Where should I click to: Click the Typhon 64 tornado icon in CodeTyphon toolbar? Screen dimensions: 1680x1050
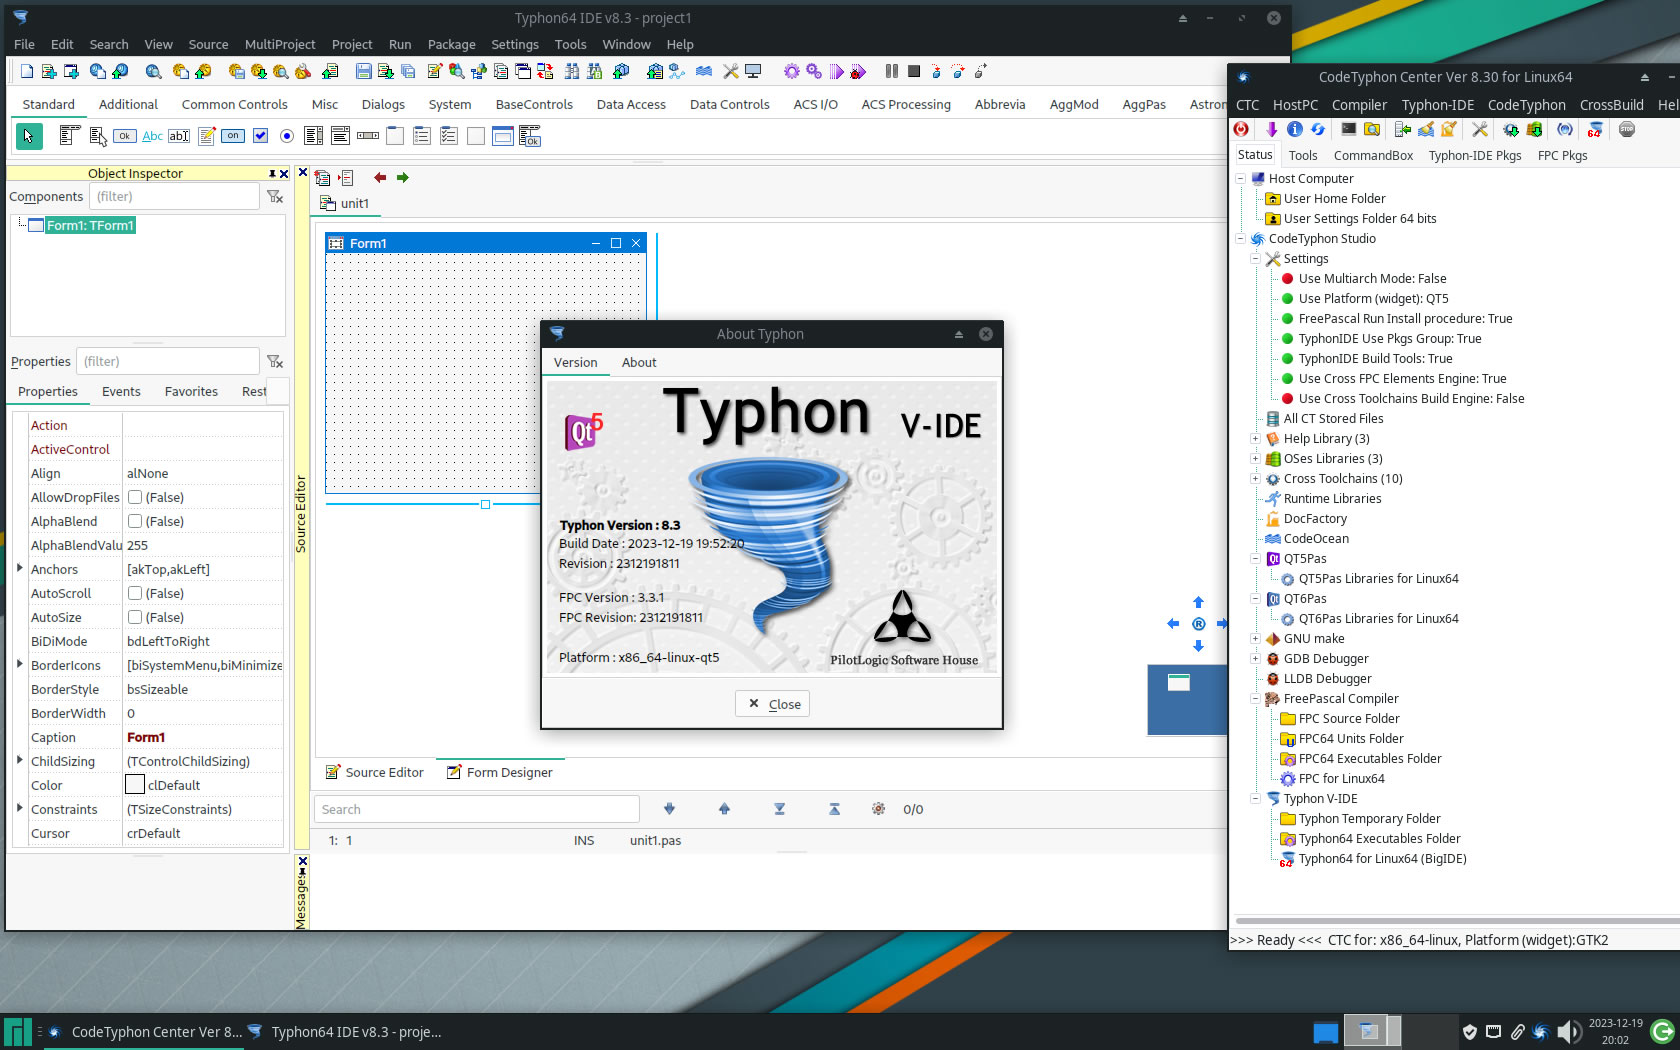1595,129
